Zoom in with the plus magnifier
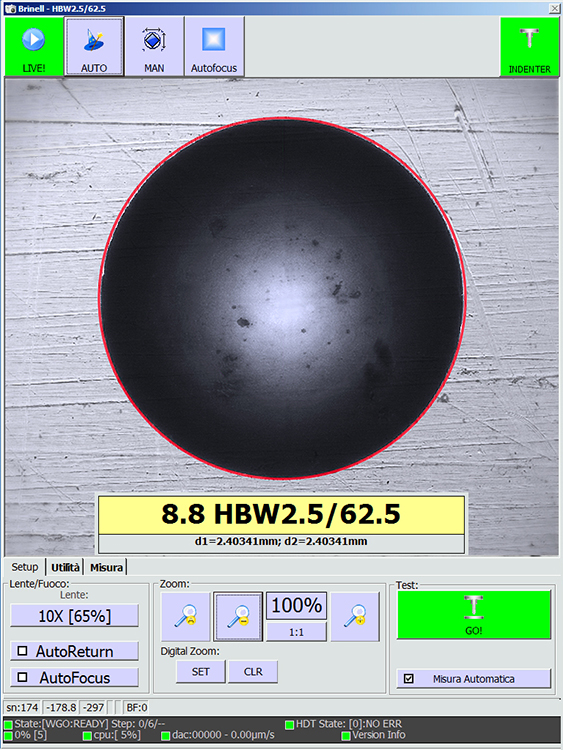Image resolution: width=563 pixels, height=750 pixels. click(355, 617)
